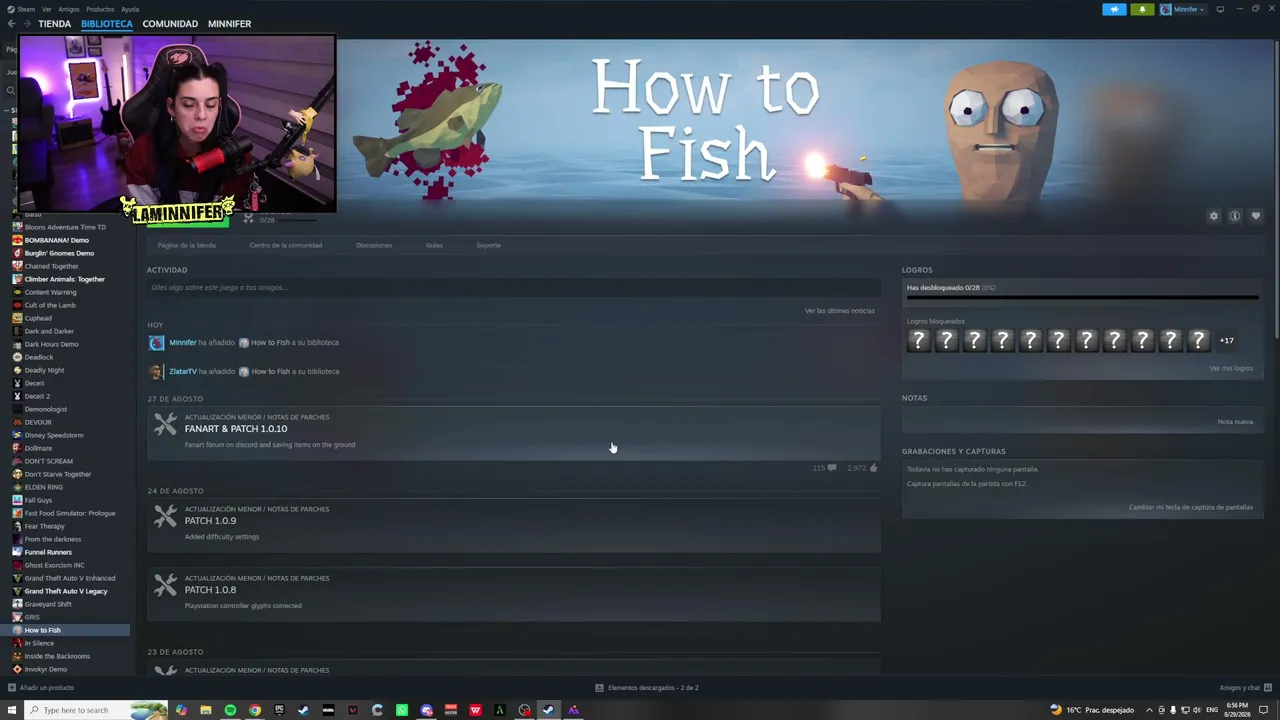Switch to Big Picture mode monitor icon

tap(1220, 9)
